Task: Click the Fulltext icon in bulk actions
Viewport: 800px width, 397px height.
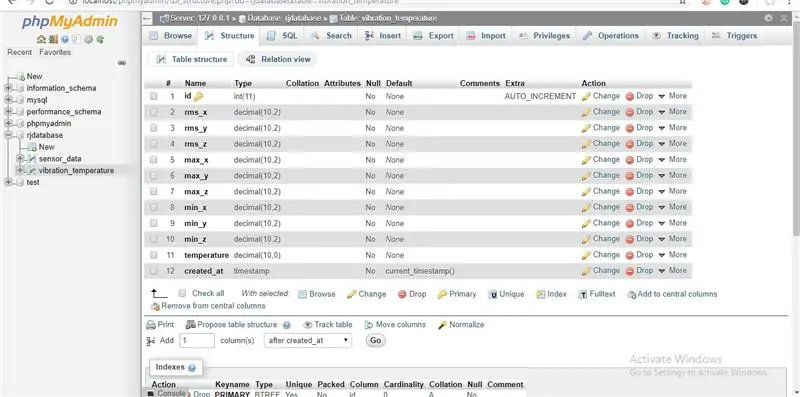Action: tap(583, 294)
